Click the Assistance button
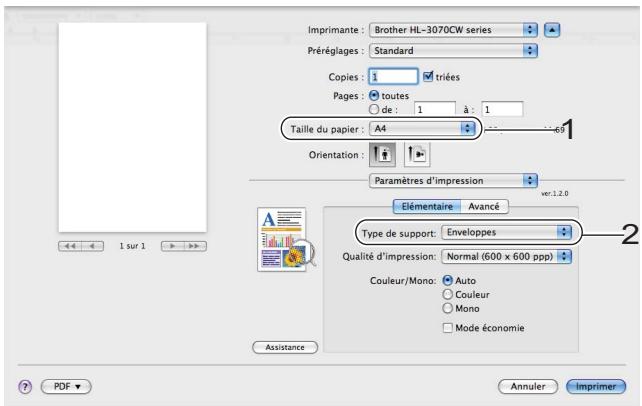 tap(285, 347)
